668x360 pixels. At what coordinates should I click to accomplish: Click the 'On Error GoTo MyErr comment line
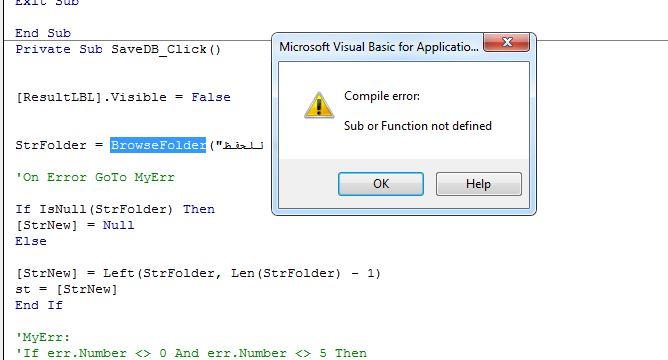(95, 177)
